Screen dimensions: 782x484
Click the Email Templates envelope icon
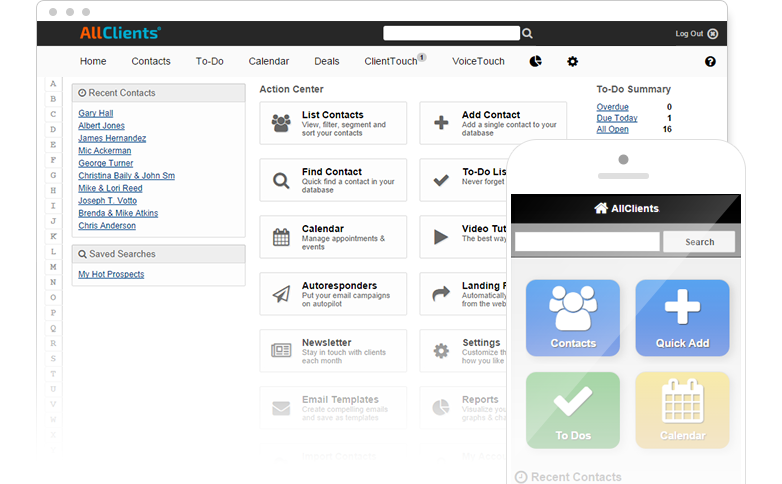point(281,408)
